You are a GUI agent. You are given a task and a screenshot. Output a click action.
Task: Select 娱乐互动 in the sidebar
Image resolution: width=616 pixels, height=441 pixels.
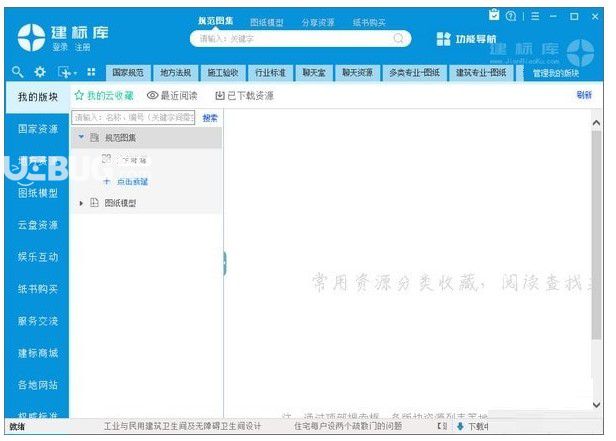pos(38,257)
